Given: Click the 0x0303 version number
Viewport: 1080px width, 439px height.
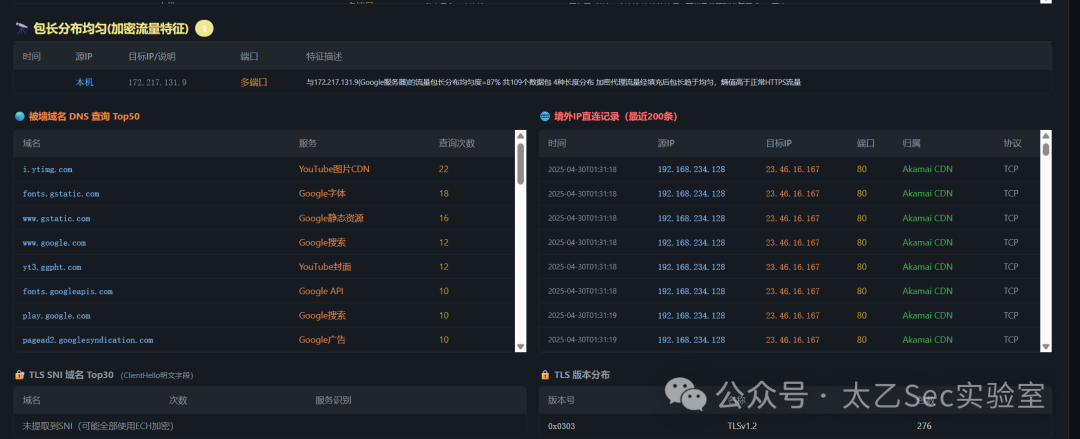Looking at the screenshot, I should click(x=561, y=427).
